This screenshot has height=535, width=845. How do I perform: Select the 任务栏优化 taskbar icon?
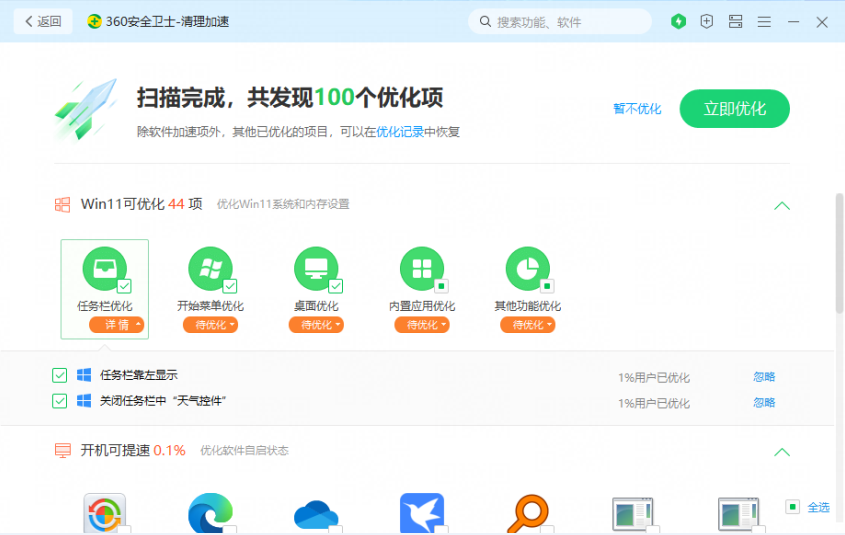pyautogui.click(x=104, y=269)
